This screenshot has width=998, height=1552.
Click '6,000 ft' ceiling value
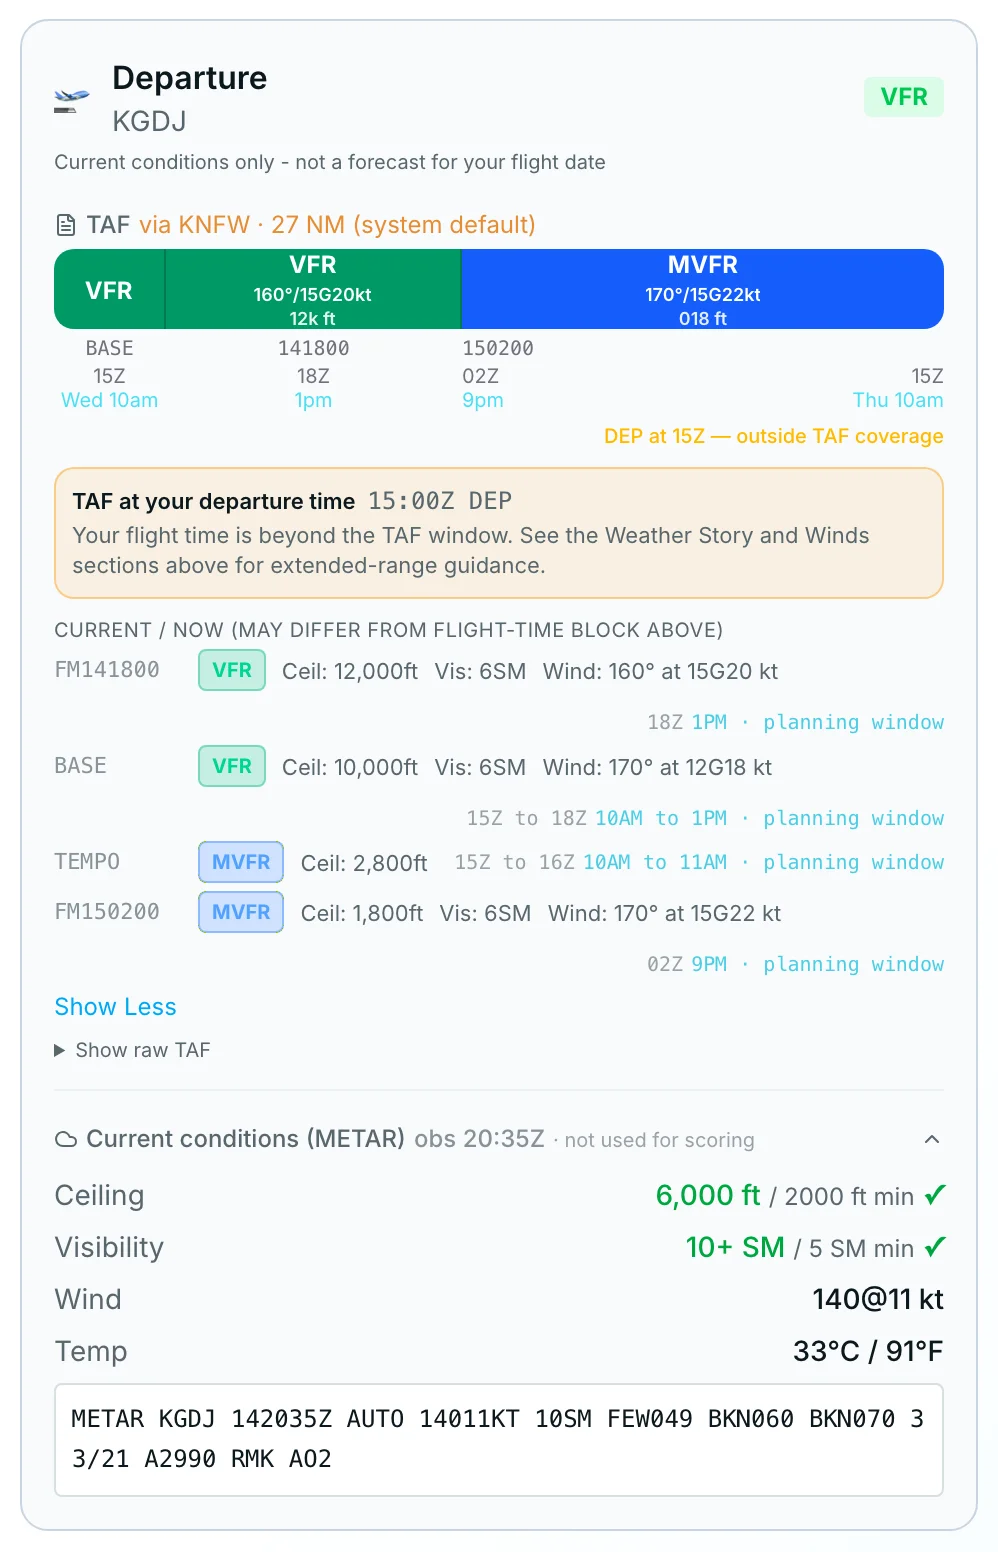click(708, 1195)
